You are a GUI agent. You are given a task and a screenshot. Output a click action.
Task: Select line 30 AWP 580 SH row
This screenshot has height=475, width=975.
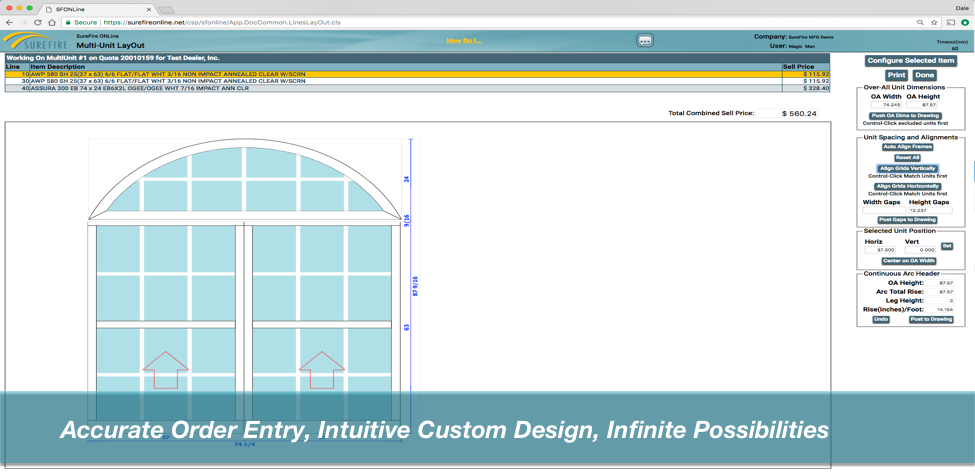click(417, 81)
